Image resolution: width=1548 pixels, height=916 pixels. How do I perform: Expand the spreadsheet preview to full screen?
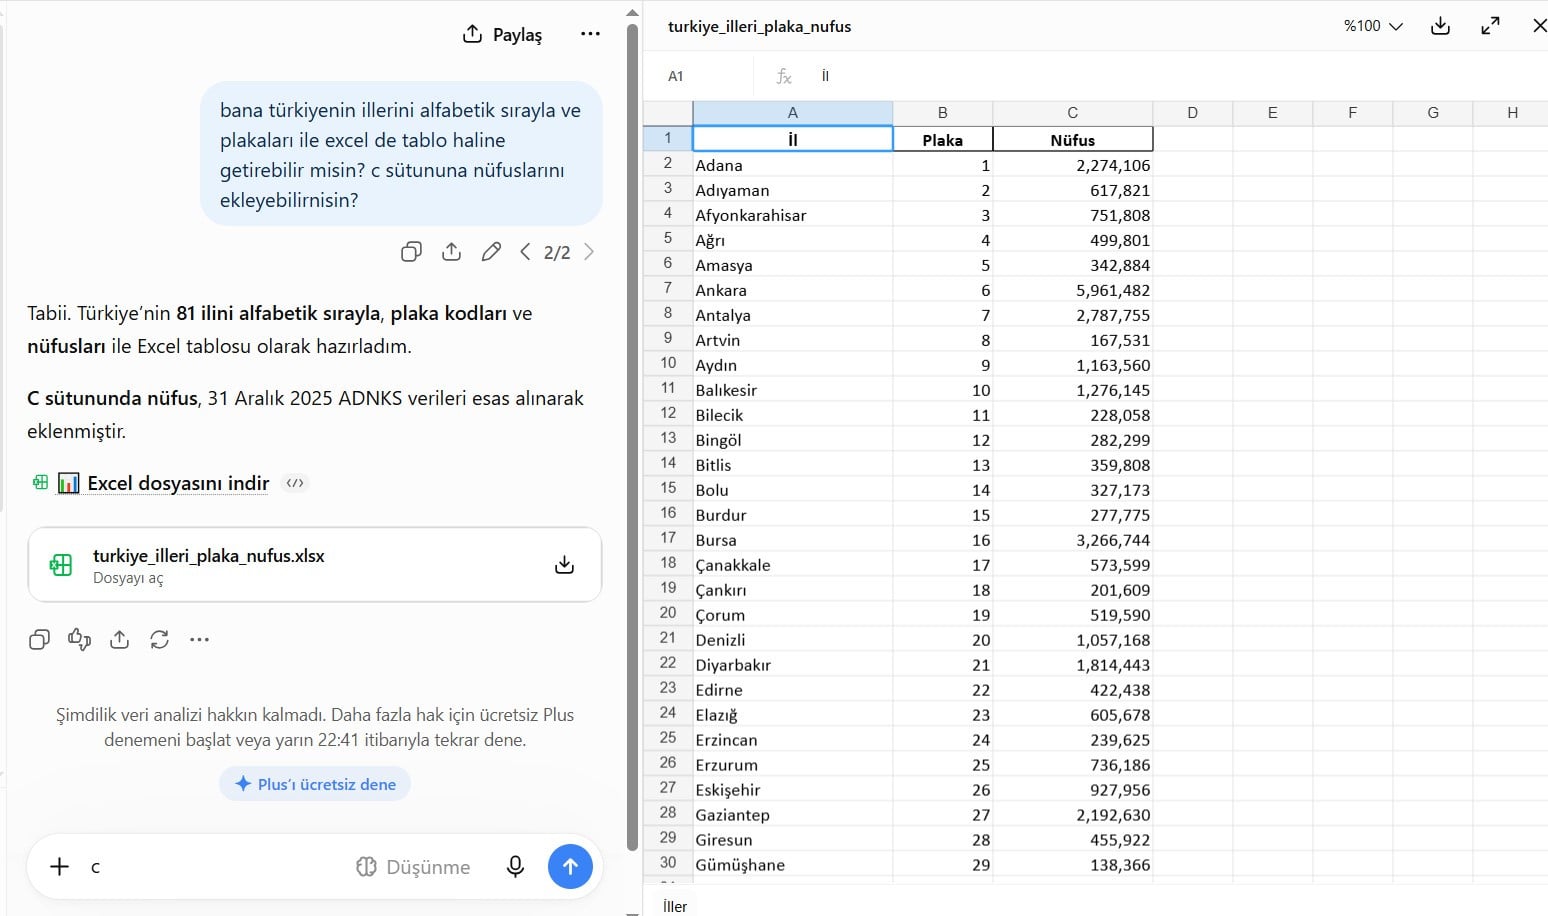point(1490,26)
